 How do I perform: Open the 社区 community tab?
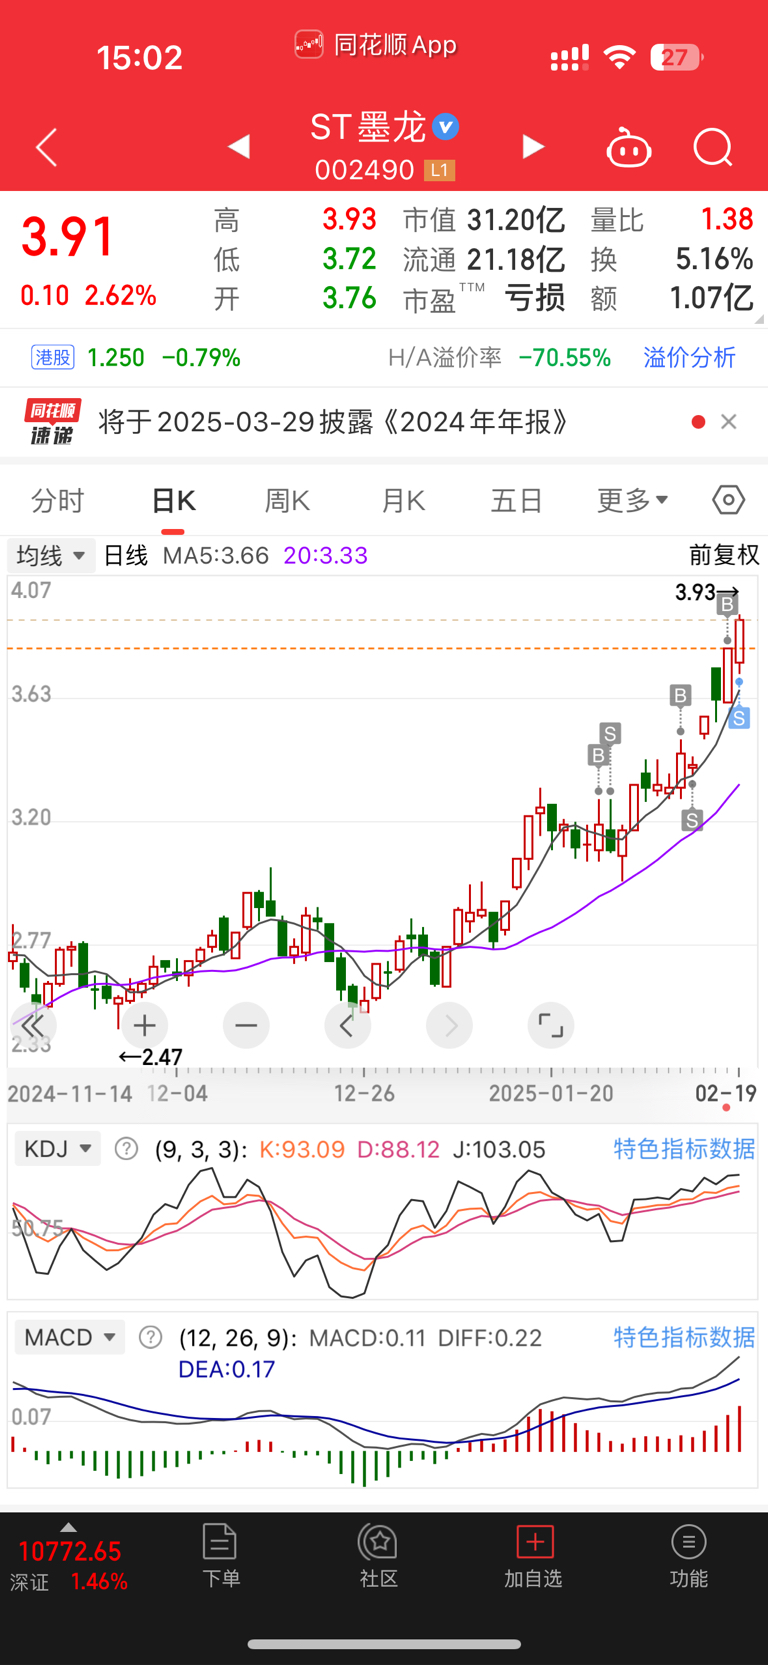click(379, 1556)
